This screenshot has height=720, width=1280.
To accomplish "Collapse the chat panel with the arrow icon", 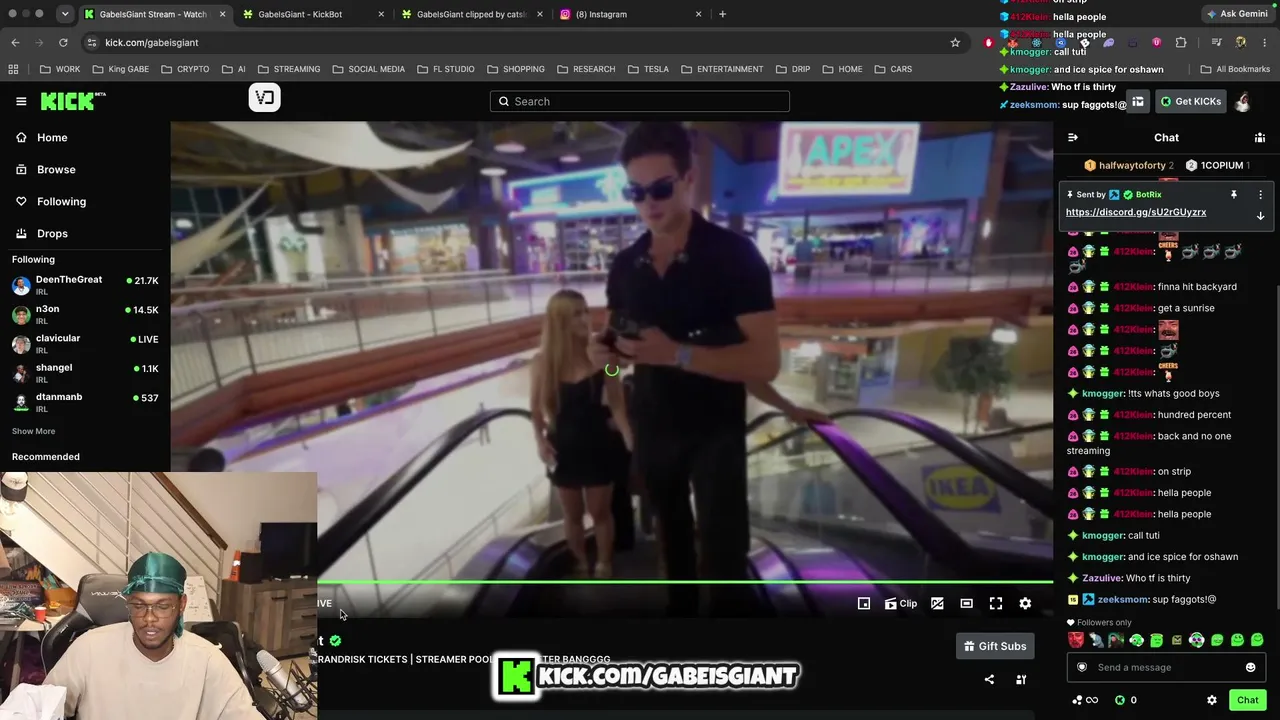I will 1073,138.
